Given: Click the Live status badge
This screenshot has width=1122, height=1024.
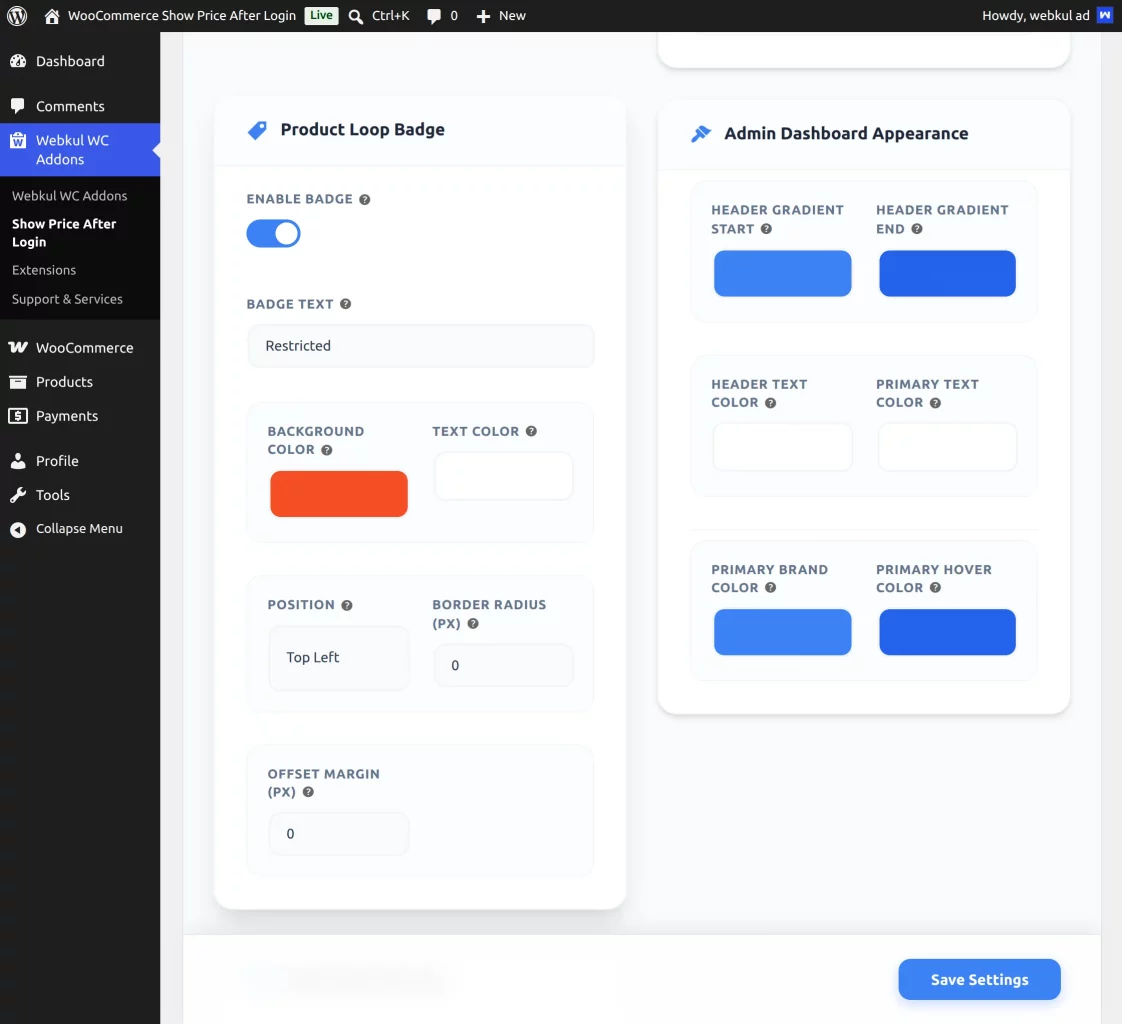Looking at the screenshot, I should 321,15.
